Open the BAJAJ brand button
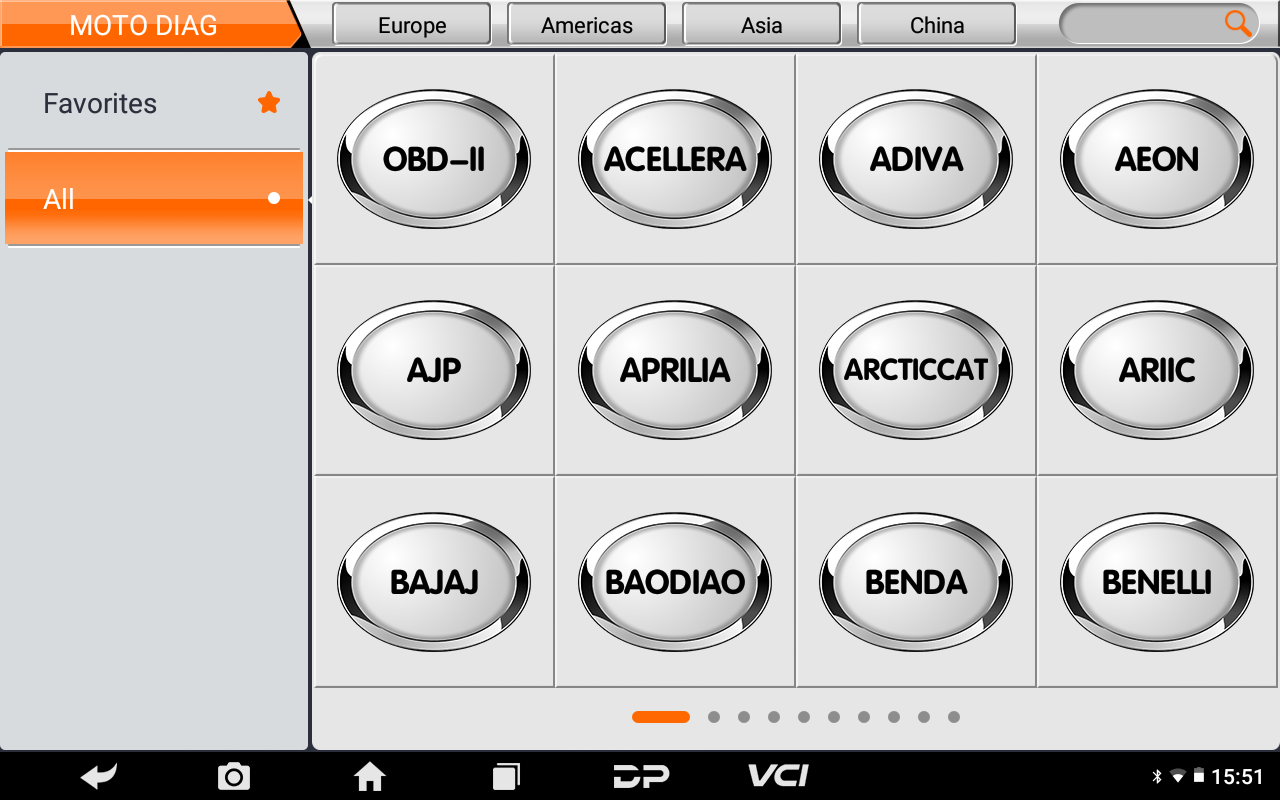 434,582
